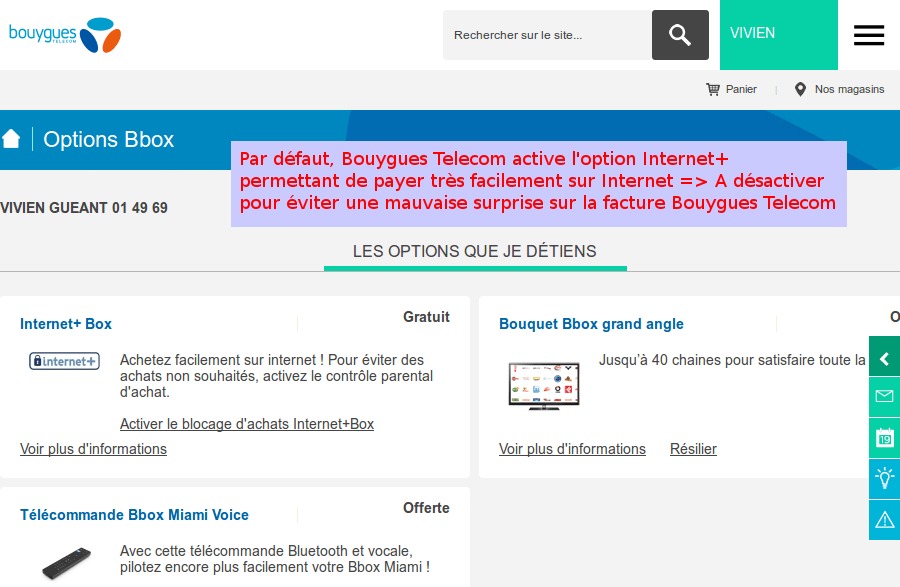Open the email contact icon in the sidebar
This screenshot has height=587, width=900.
(x=884, y=397)
